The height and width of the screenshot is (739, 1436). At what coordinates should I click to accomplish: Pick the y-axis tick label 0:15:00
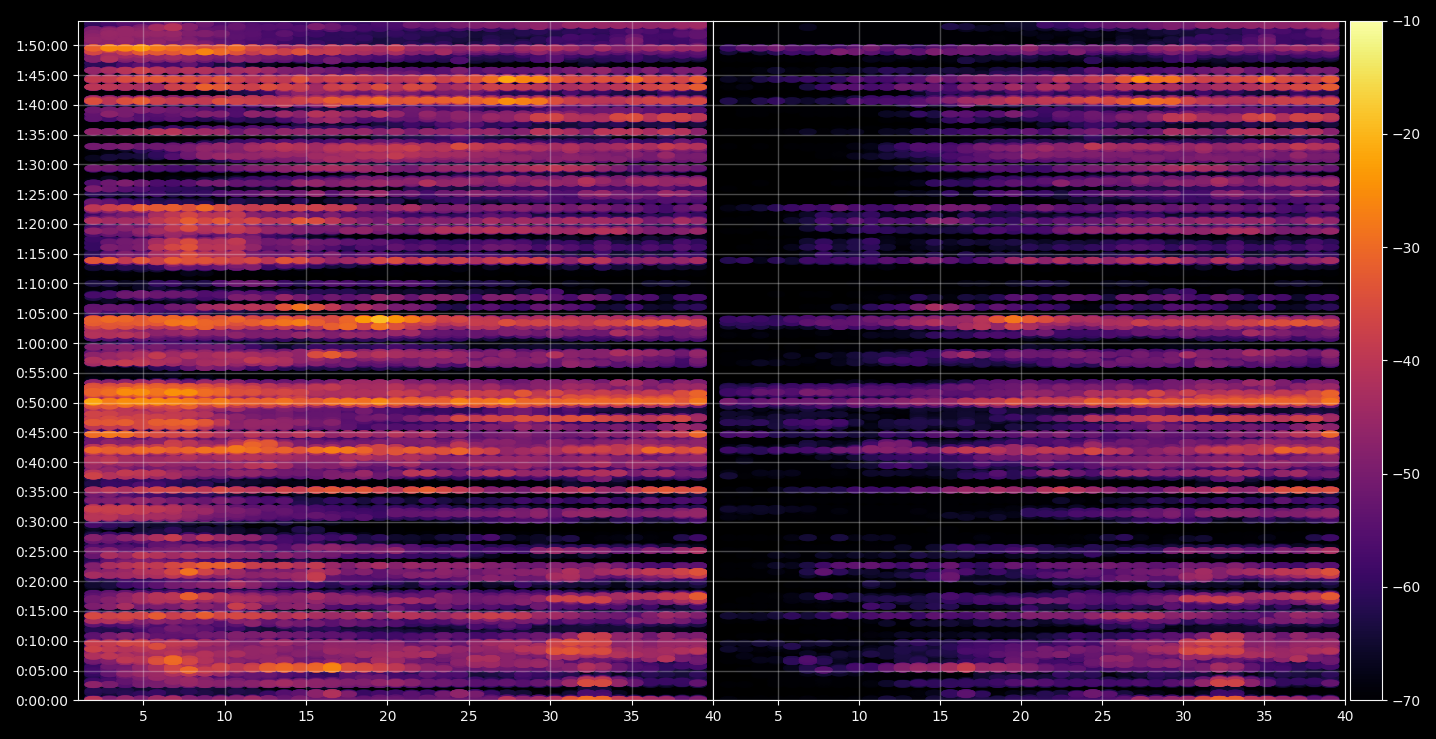(42, 611)
